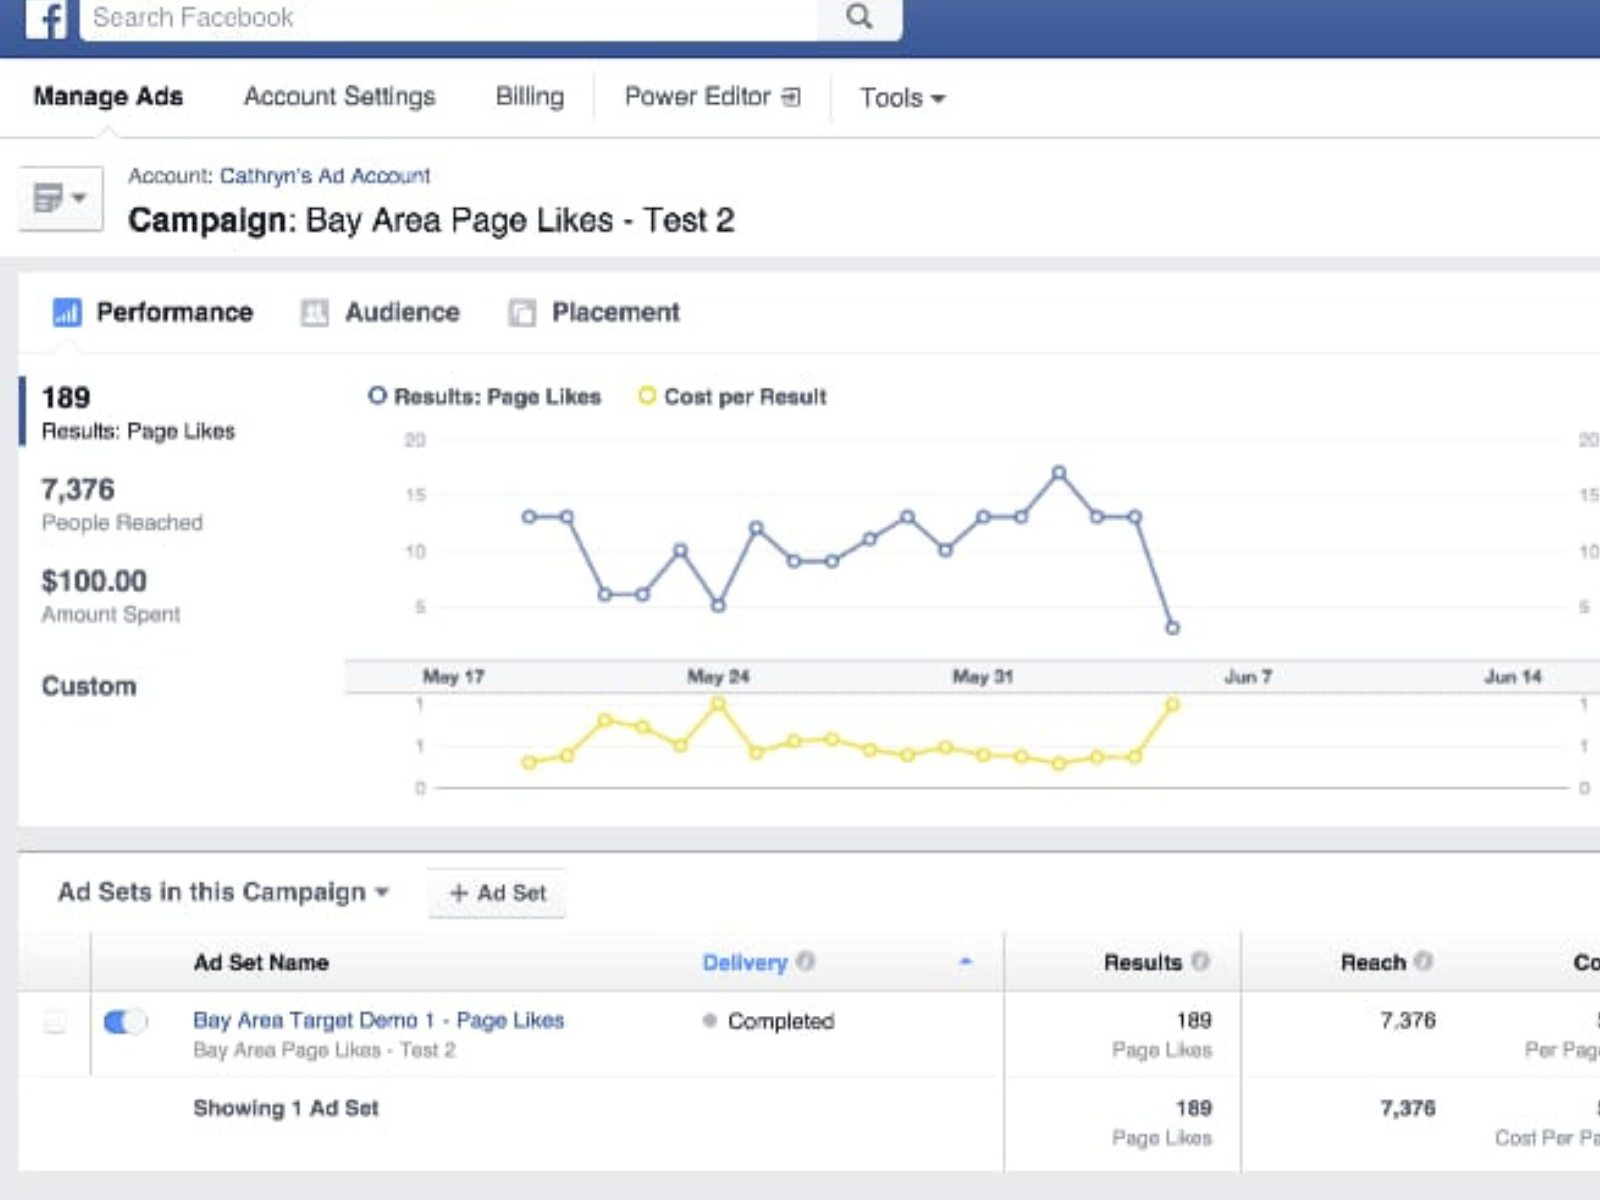Go to the Billing tab

(530, 97)
